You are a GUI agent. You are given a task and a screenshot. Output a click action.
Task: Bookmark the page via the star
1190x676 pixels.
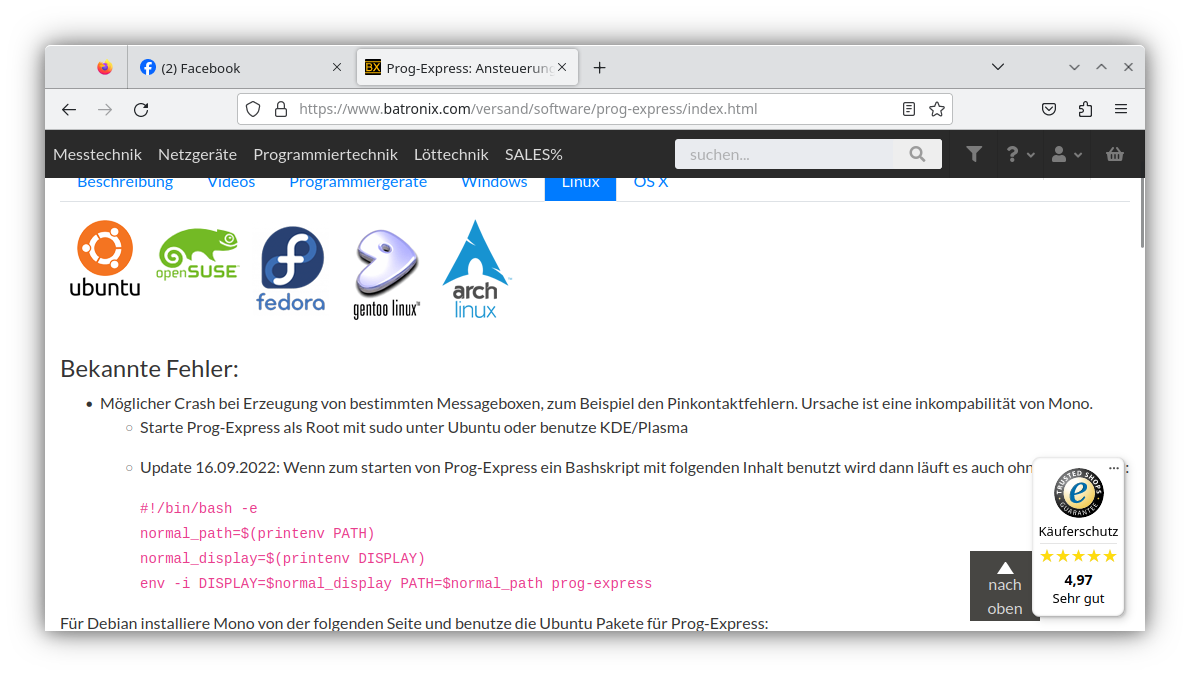[937, 109]
